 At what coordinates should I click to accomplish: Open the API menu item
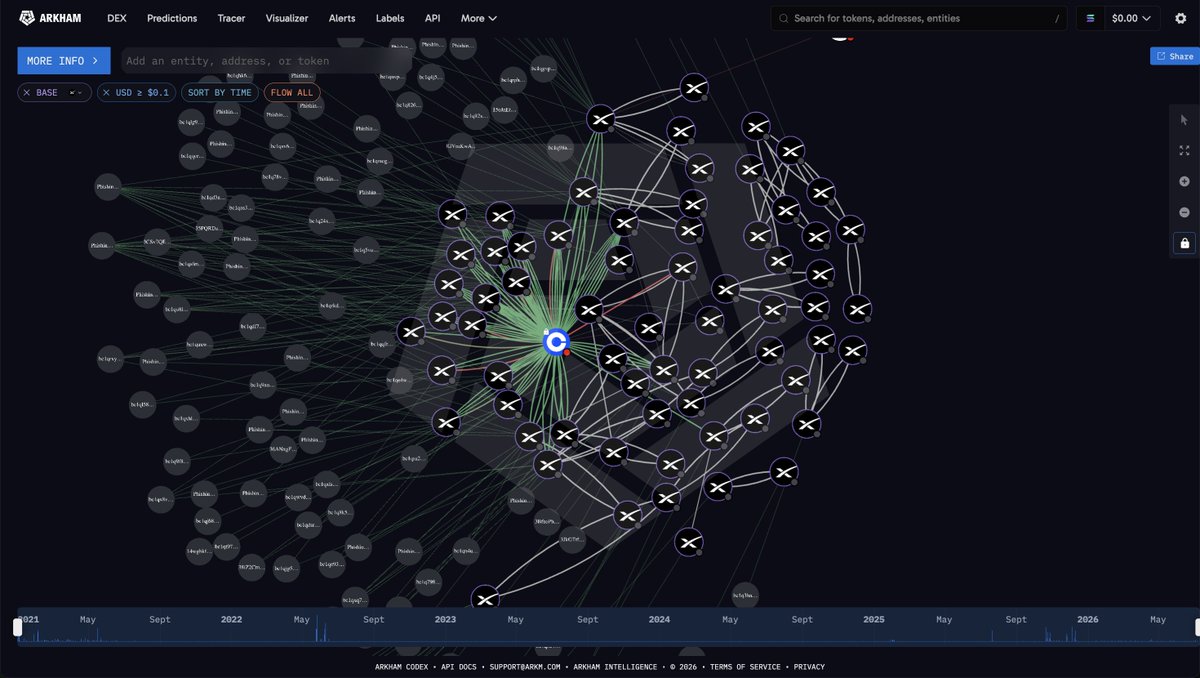coord(432,18)
